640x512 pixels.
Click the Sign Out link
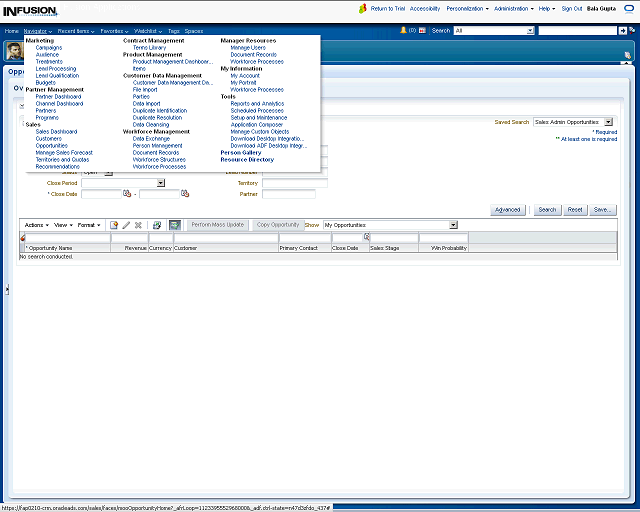[x=572, y=8]
